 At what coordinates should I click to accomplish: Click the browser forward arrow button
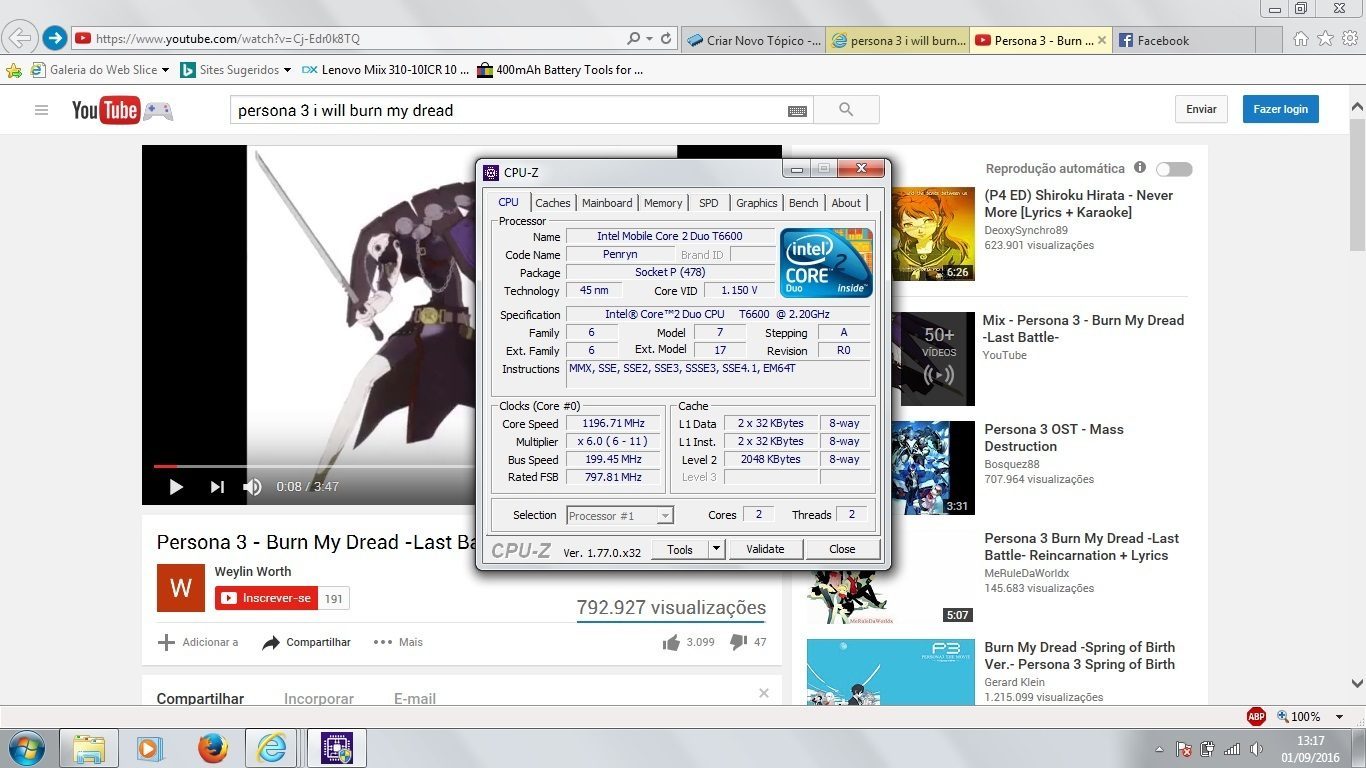pos(55,39)
